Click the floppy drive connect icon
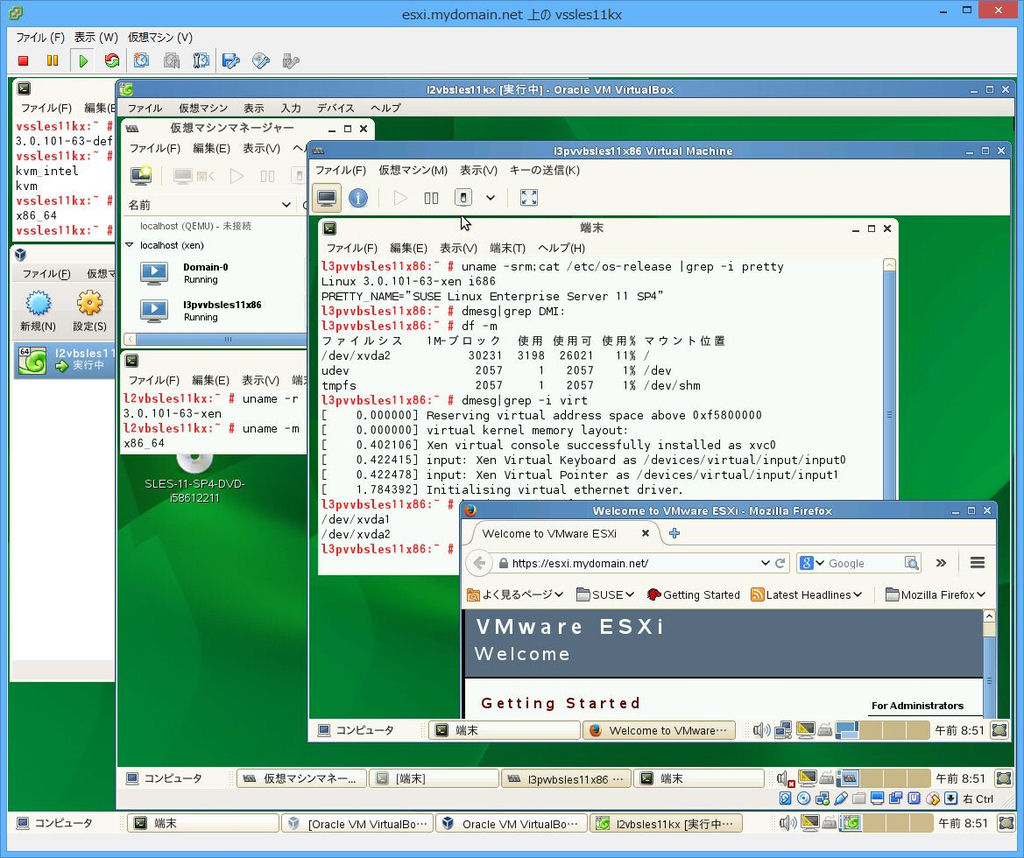Viewport: 1024px width, 858px height. 231,61
